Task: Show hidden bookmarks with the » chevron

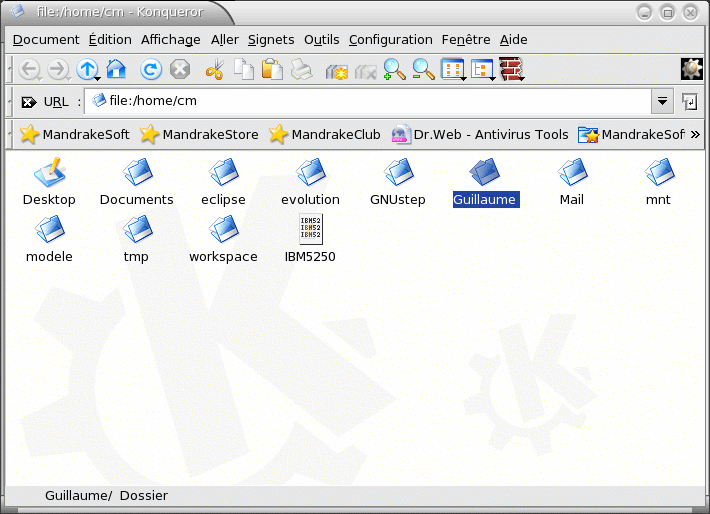Action: pyautogui.click(x=695, y=135)
